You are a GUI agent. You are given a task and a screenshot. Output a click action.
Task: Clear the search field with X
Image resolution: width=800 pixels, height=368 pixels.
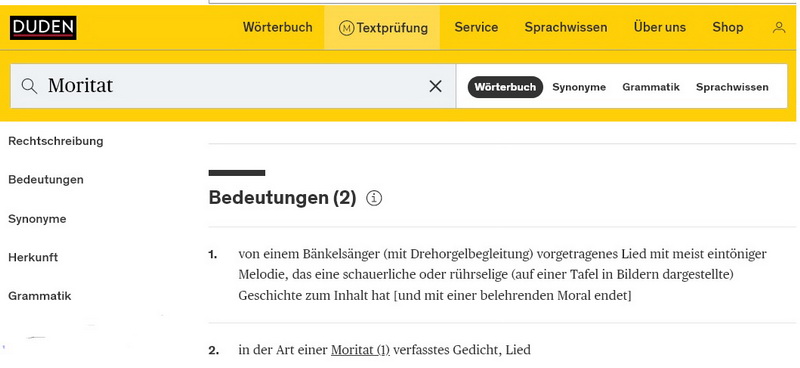pos(435,86)
